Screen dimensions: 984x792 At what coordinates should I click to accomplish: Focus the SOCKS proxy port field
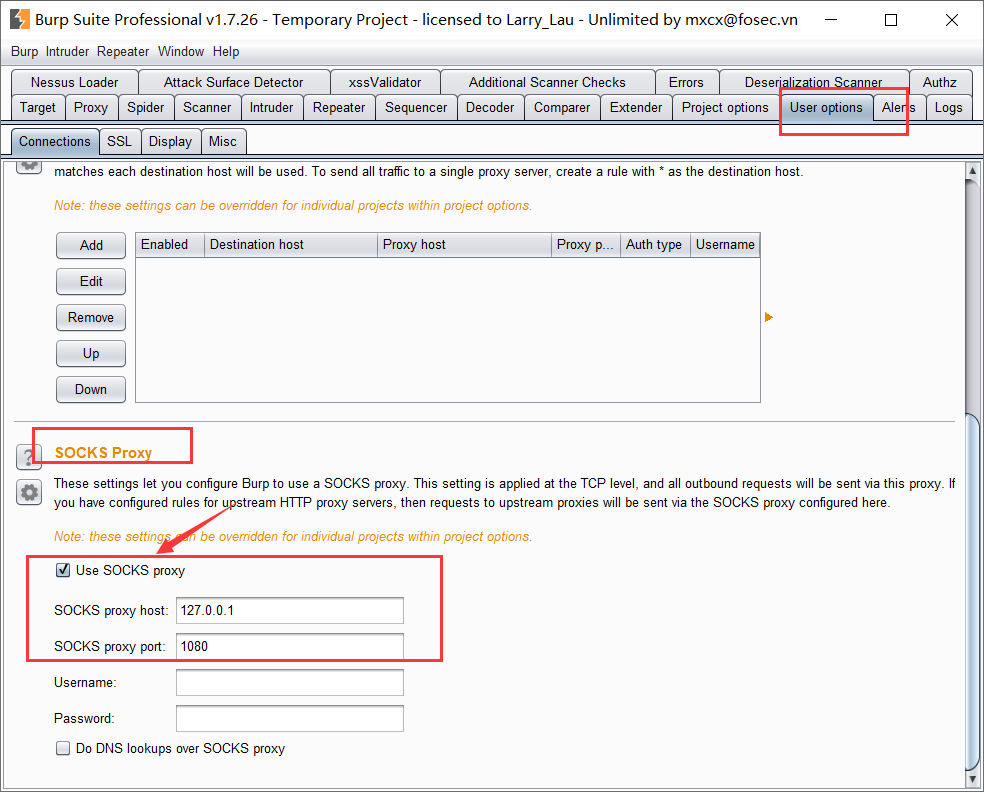click(290, 646)
